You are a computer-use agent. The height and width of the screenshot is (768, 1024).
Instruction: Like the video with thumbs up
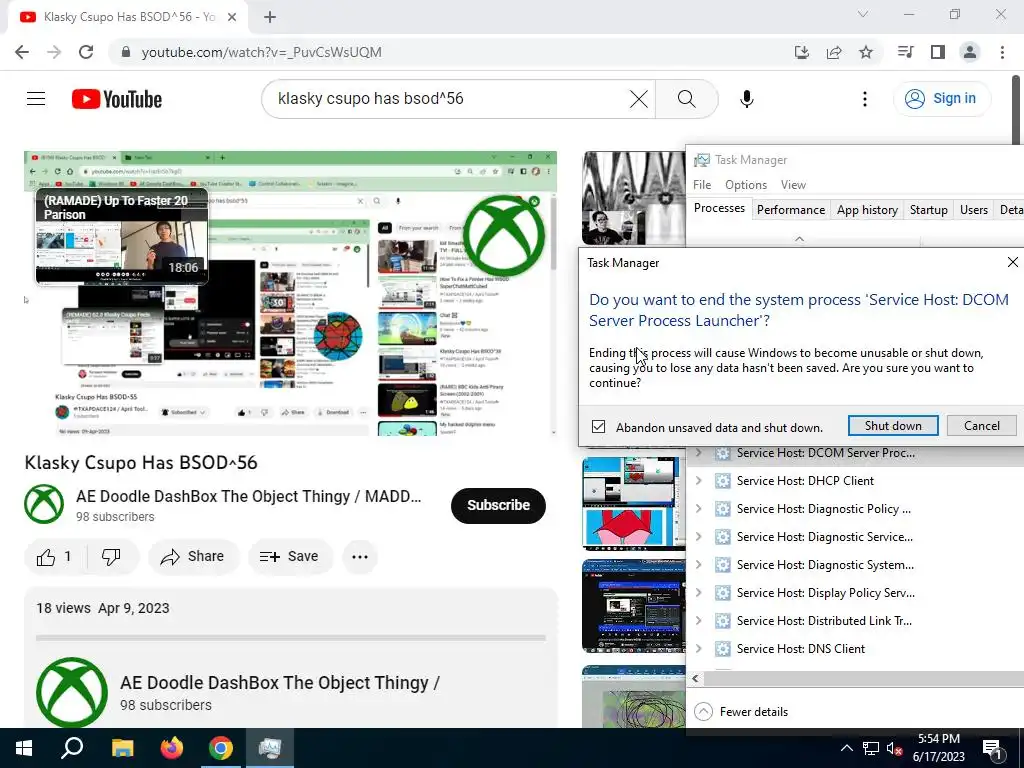coord(55,556)
